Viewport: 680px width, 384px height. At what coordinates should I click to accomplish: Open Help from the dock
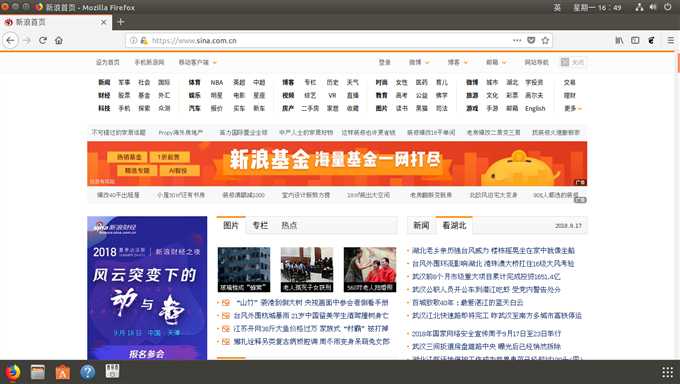click(x=88, y=372)
